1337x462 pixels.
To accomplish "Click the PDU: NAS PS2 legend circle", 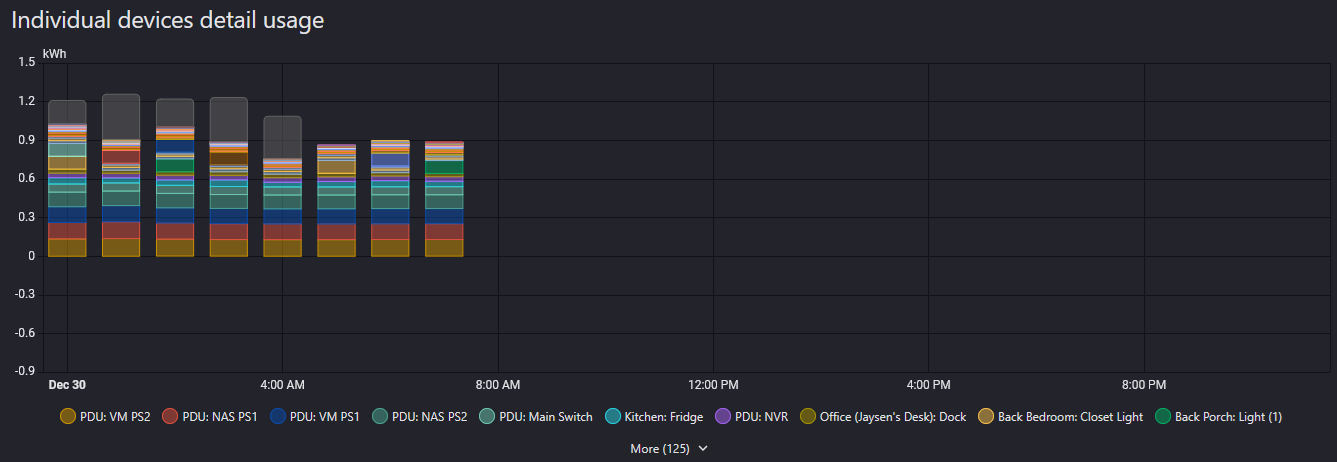I will pos(380,416).
